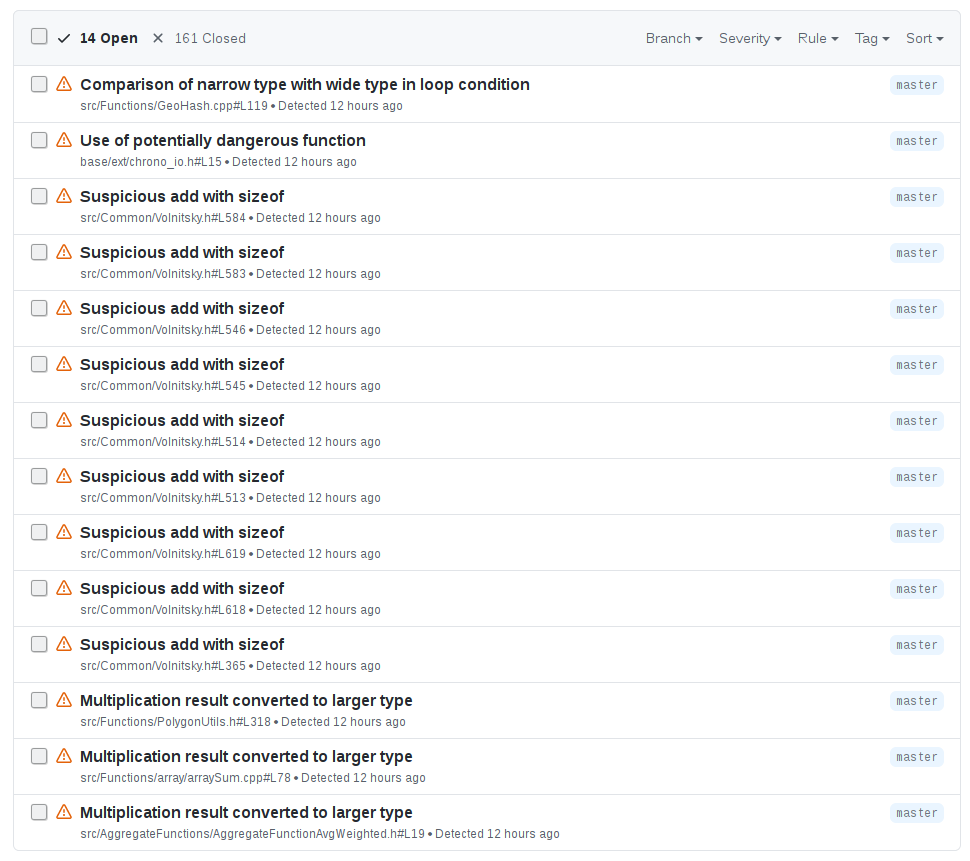Open Suspicious add with sizeof at Volnitsky.h#L365
The height and width of the screenshot is (861, 970).
pyautogui.click(x=182, y=645)
